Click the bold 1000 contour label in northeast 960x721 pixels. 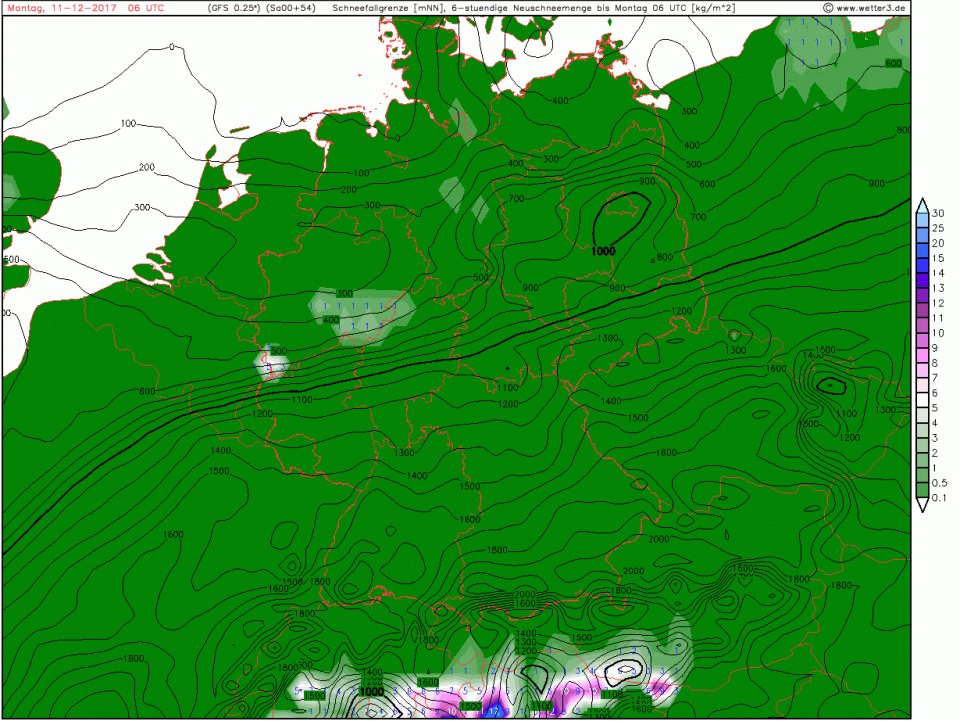(x=603, y=251)
